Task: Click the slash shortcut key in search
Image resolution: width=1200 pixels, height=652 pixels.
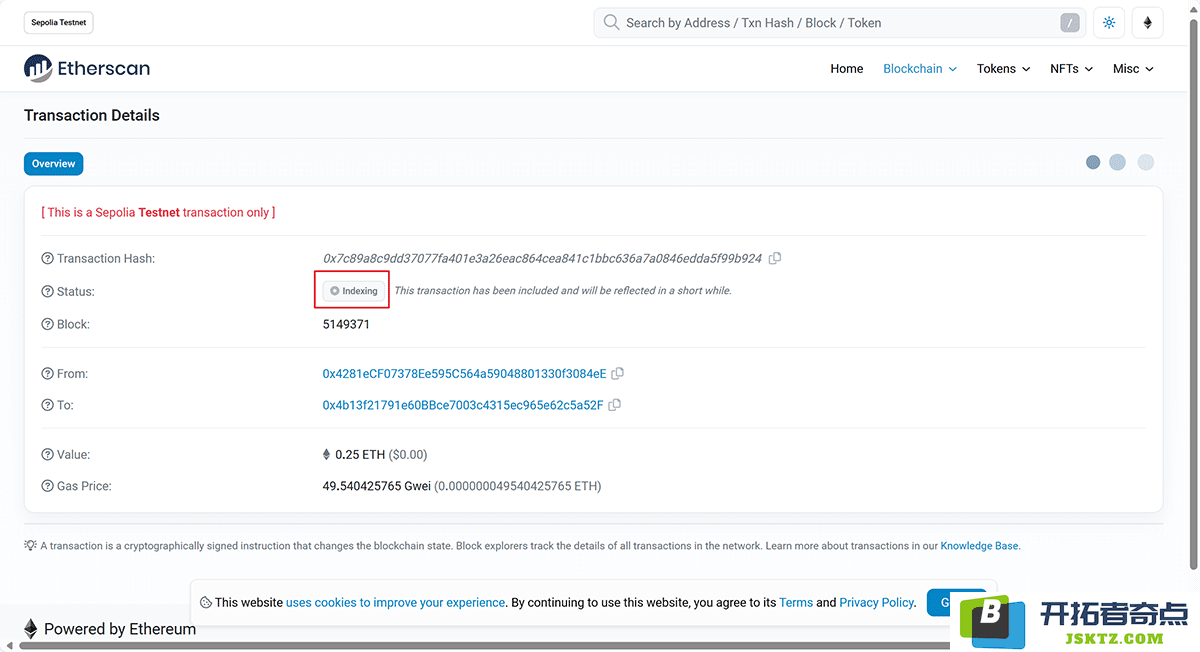Action: click(1071, 23)
